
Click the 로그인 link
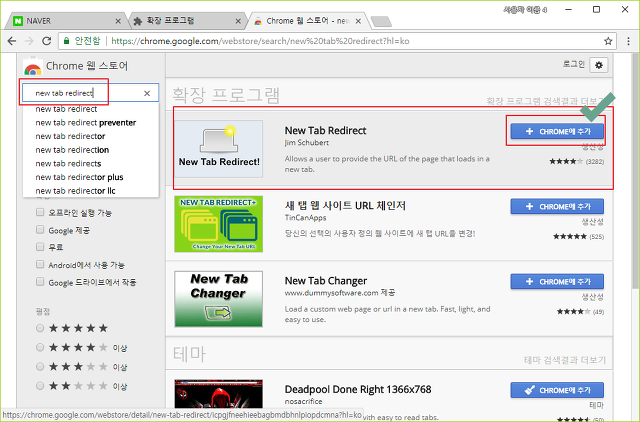click(x=574, y=64)
